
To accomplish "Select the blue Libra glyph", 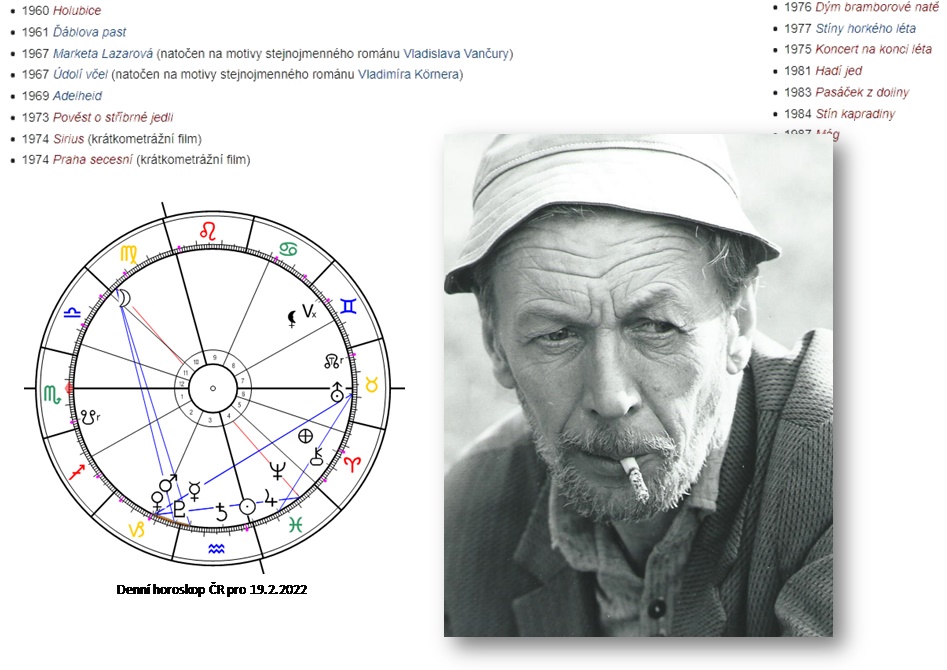I will pyautogui.click(x=72, y=312).
